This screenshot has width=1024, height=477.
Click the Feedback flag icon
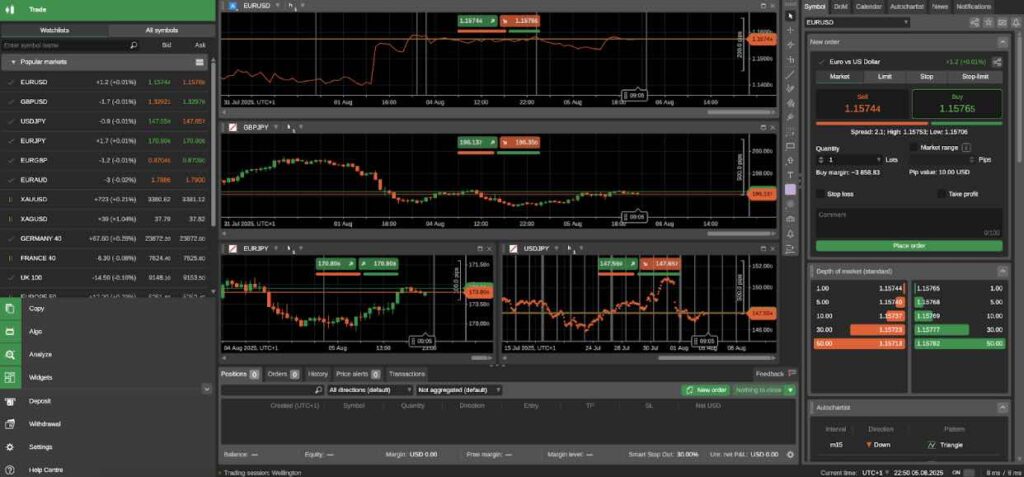[x=792, y=374]
